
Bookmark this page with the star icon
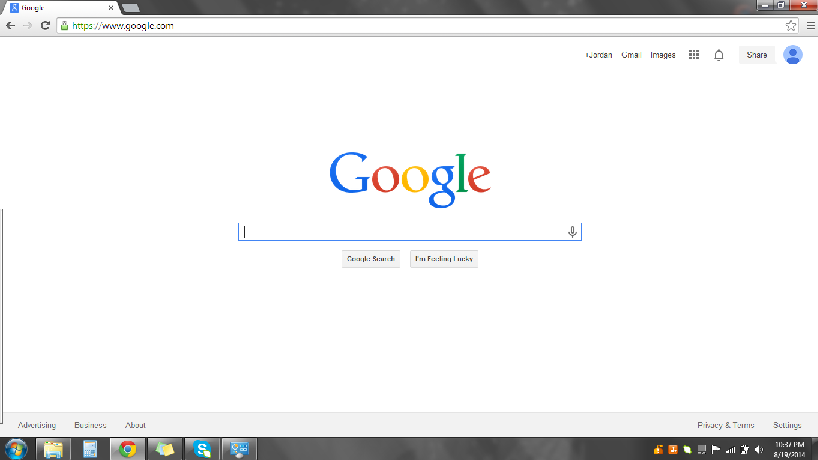(791, 26)
